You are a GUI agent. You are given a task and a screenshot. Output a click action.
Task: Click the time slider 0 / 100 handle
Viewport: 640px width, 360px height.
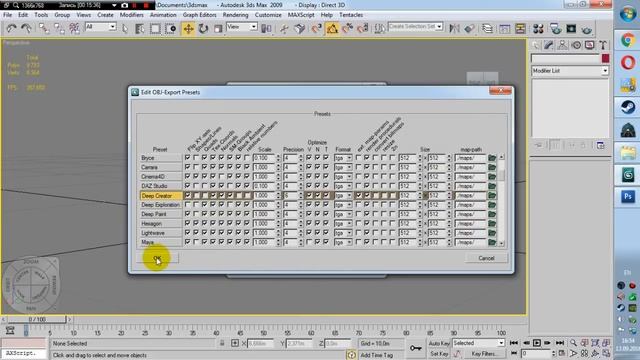[37, 319]
